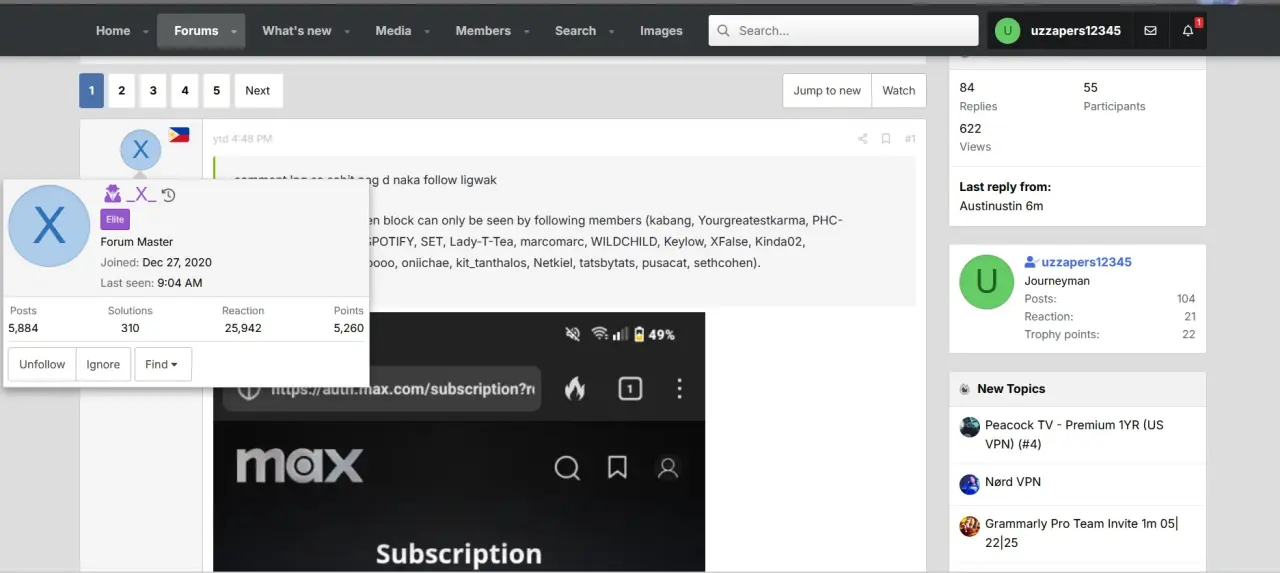Open the inbox envelope icon
The height and width of the screenshot is (573, 1280).
click(1150, 31)
